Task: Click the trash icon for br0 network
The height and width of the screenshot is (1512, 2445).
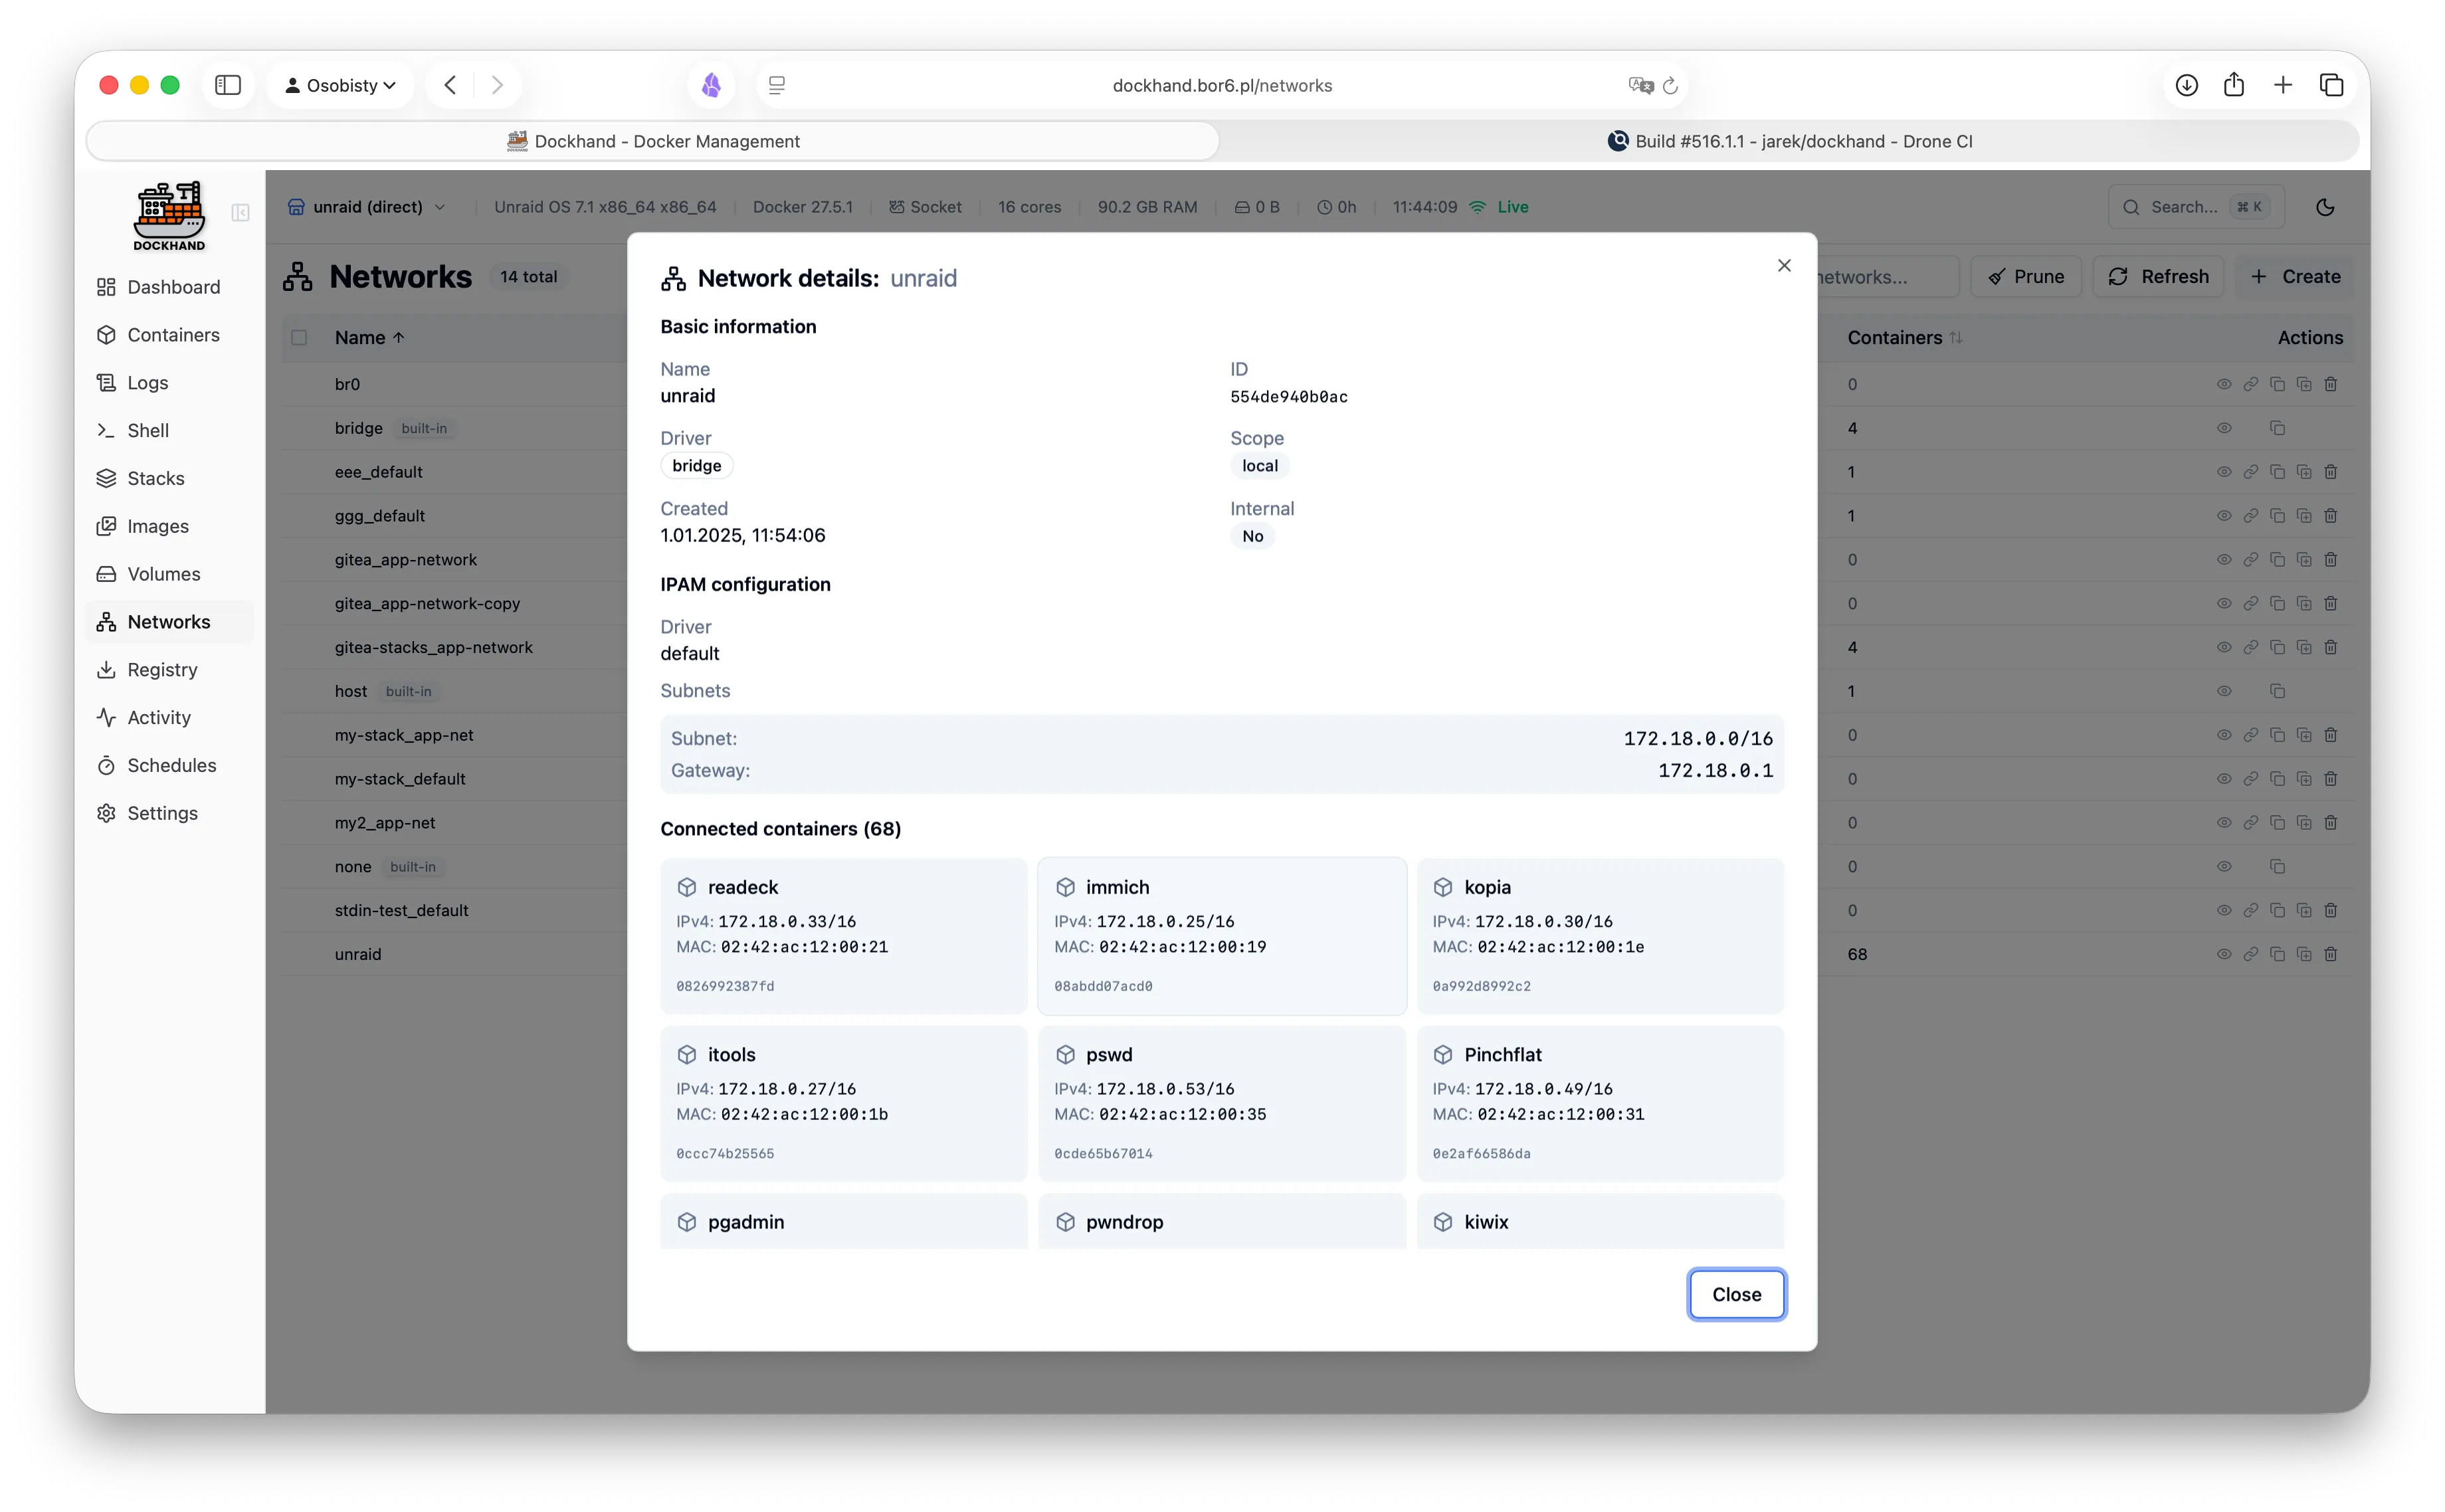Action: tap(2331, 384)
